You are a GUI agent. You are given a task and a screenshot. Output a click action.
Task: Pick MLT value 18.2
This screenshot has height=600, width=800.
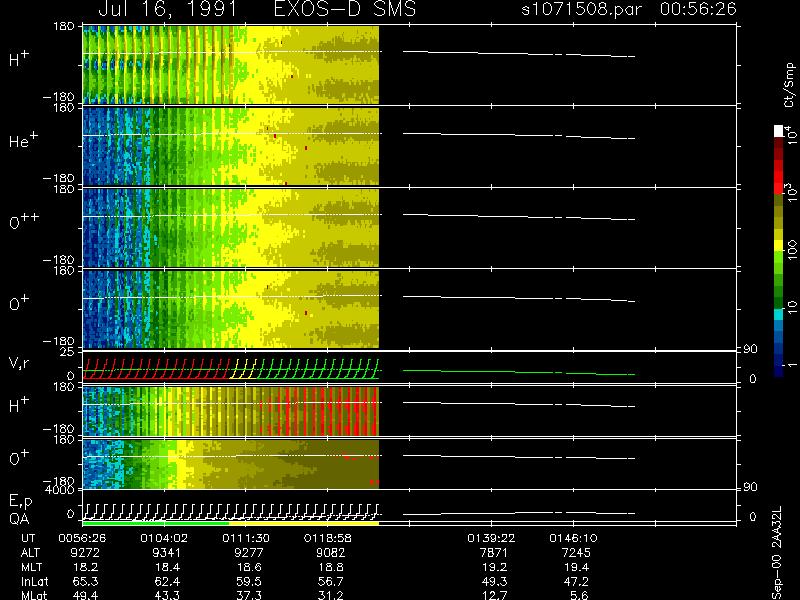pos(86,567)
